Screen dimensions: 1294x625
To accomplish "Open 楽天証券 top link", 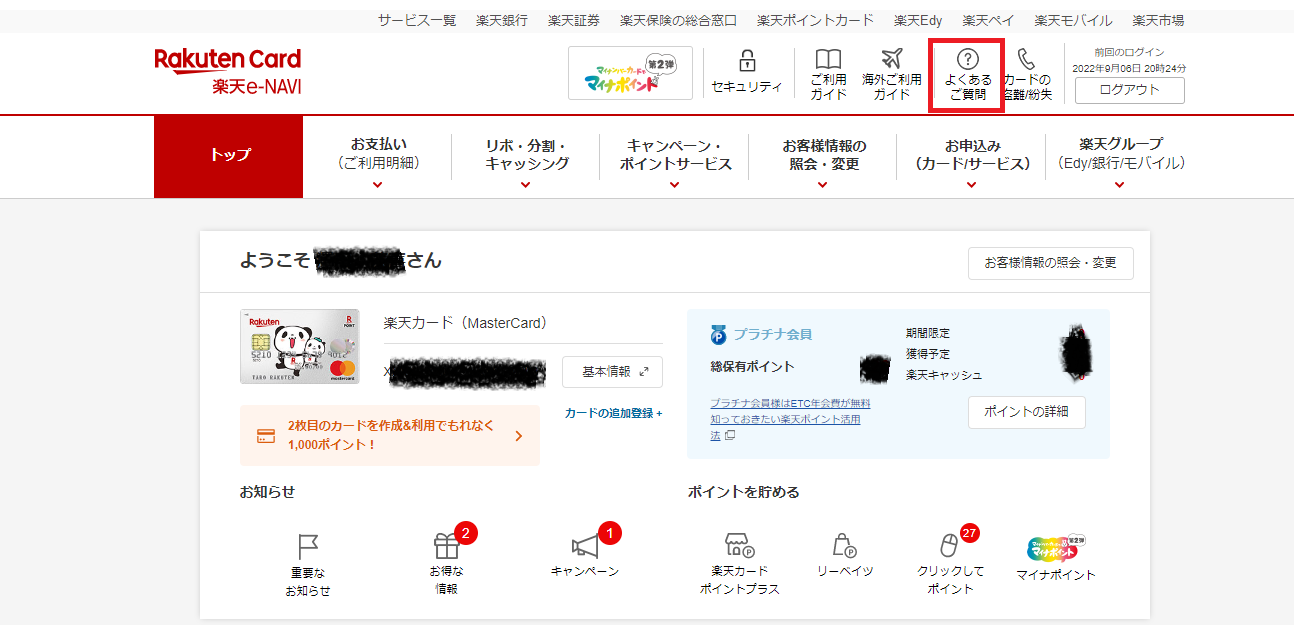I will click(x=574, y=20).
